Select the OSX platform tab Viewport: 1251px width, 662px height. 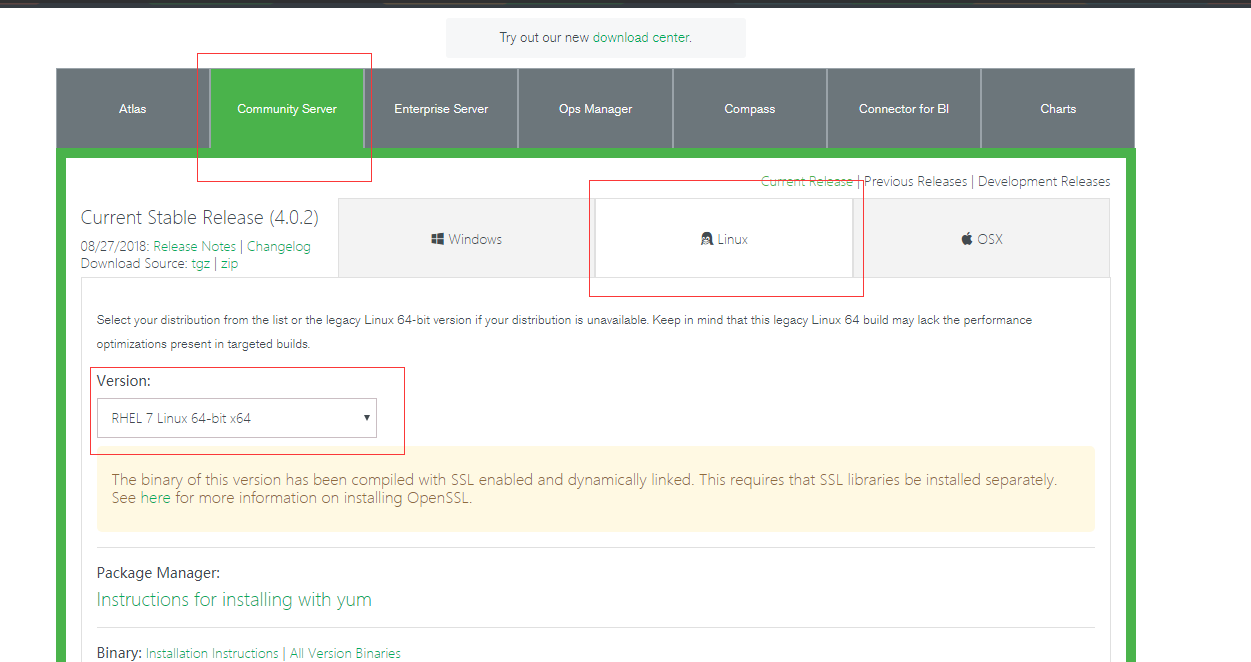click(982, 238)
